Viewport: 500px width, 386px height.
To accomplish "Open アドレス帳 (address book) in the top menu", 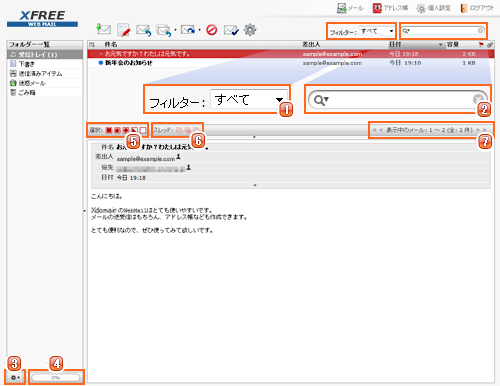I will (390, 8).
